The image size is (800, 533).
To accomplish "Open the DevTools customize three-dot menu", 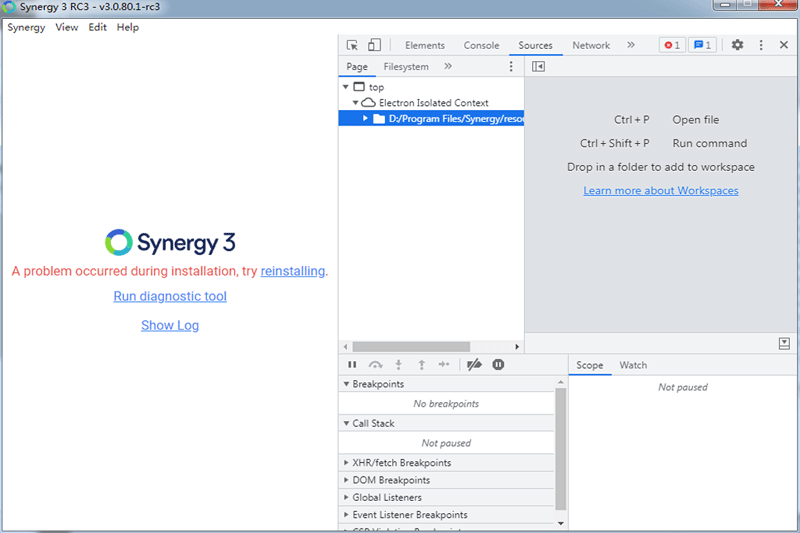I will (x=761, y=45).
